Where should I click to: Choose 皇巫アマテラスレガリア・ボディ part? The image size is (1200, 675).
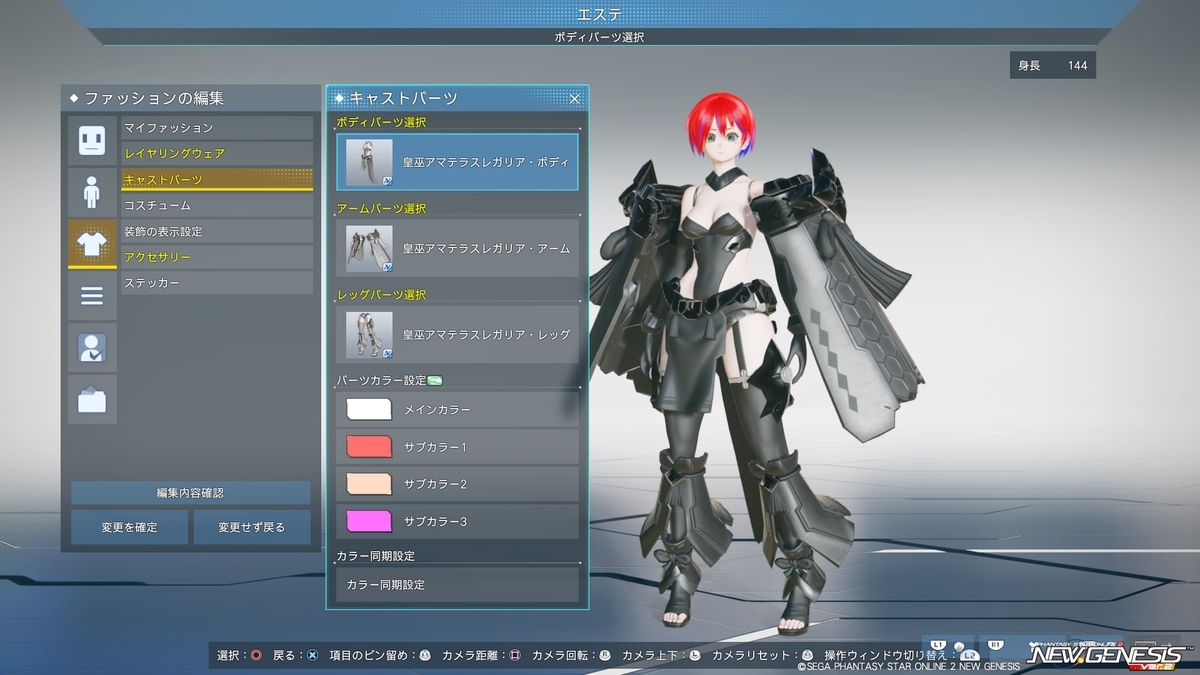(x=457, y=162)
